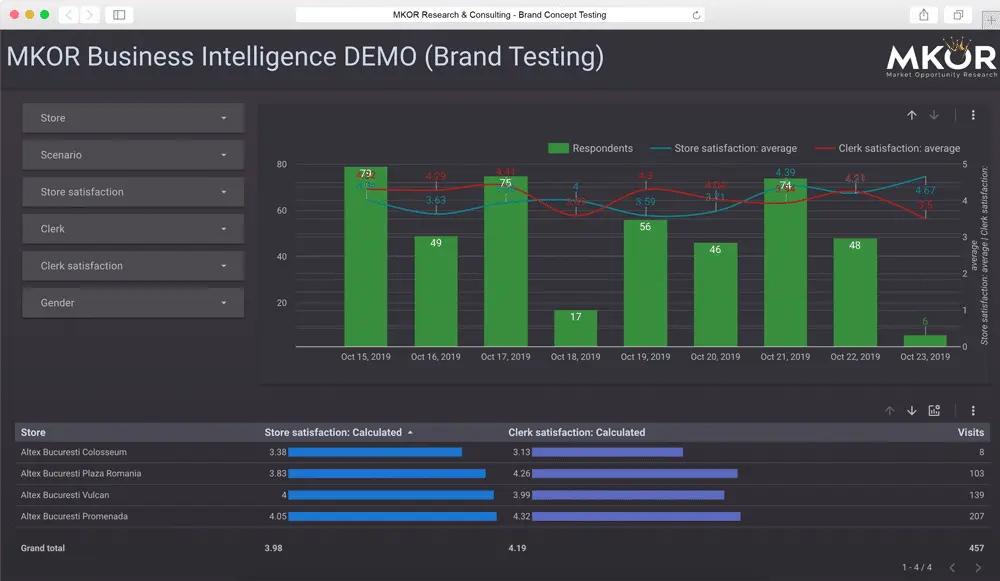Click Altex Bucuresti Plaza Romania row

(503, 473)
